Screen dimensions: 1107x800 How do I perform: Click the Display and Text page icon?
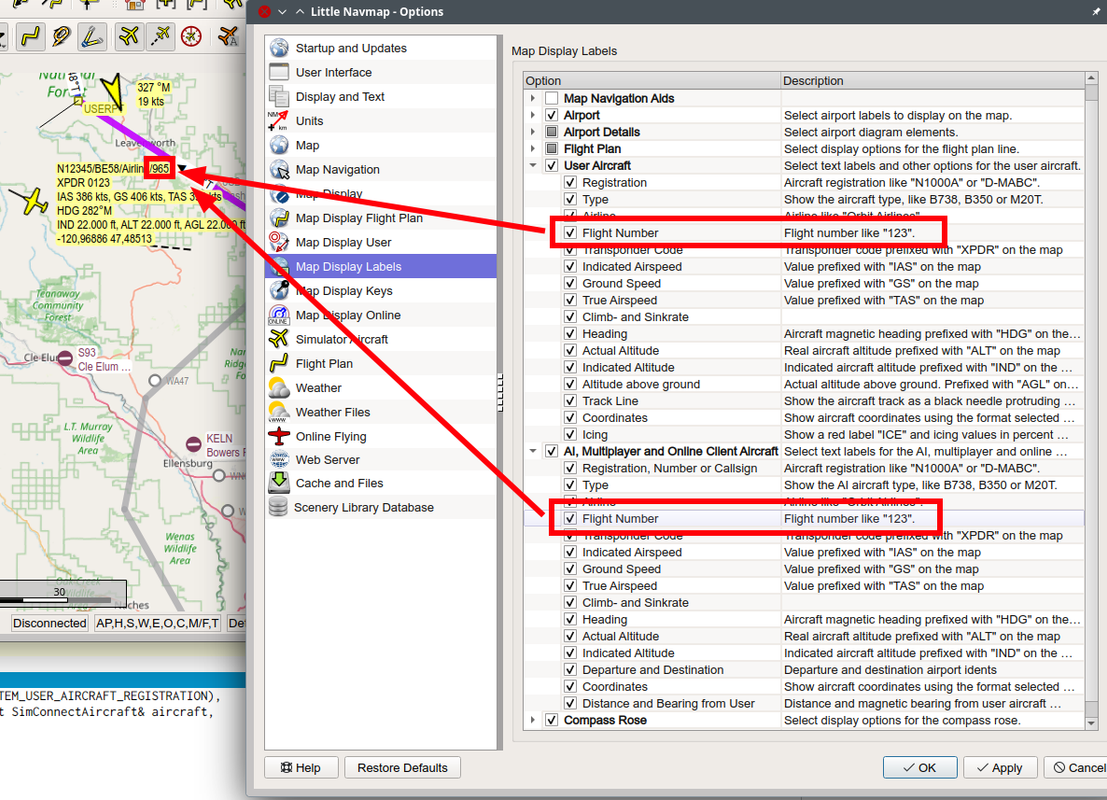(280, 97)
